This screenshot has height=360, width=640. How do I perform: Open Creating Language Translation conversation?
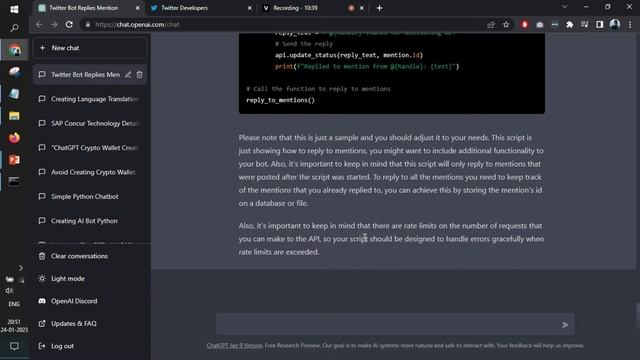[x=89, y=99]
